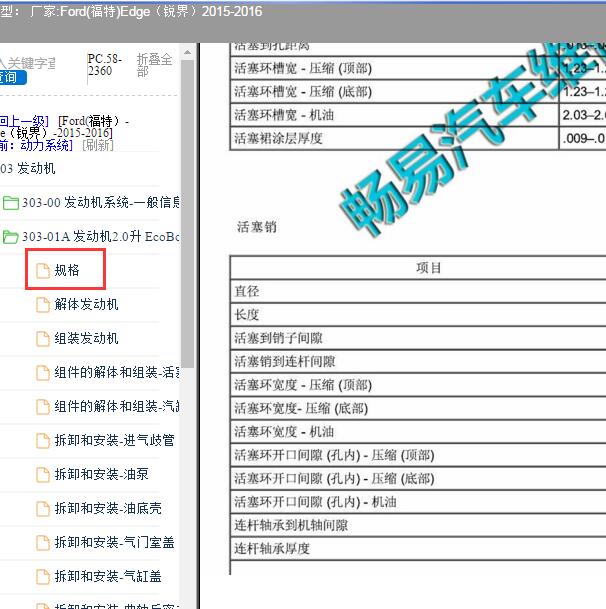Click folder icon of 303-00 发动机系统

[10, 203]
